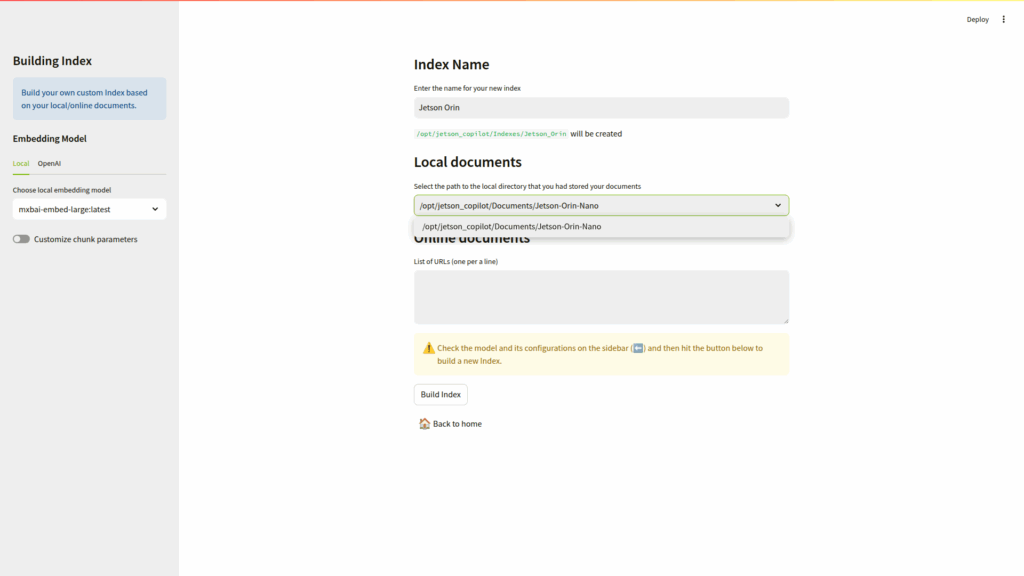Click the blue info box in the sidebar
The height and width of the screenshot is (576, 1024).
(89, 99)
